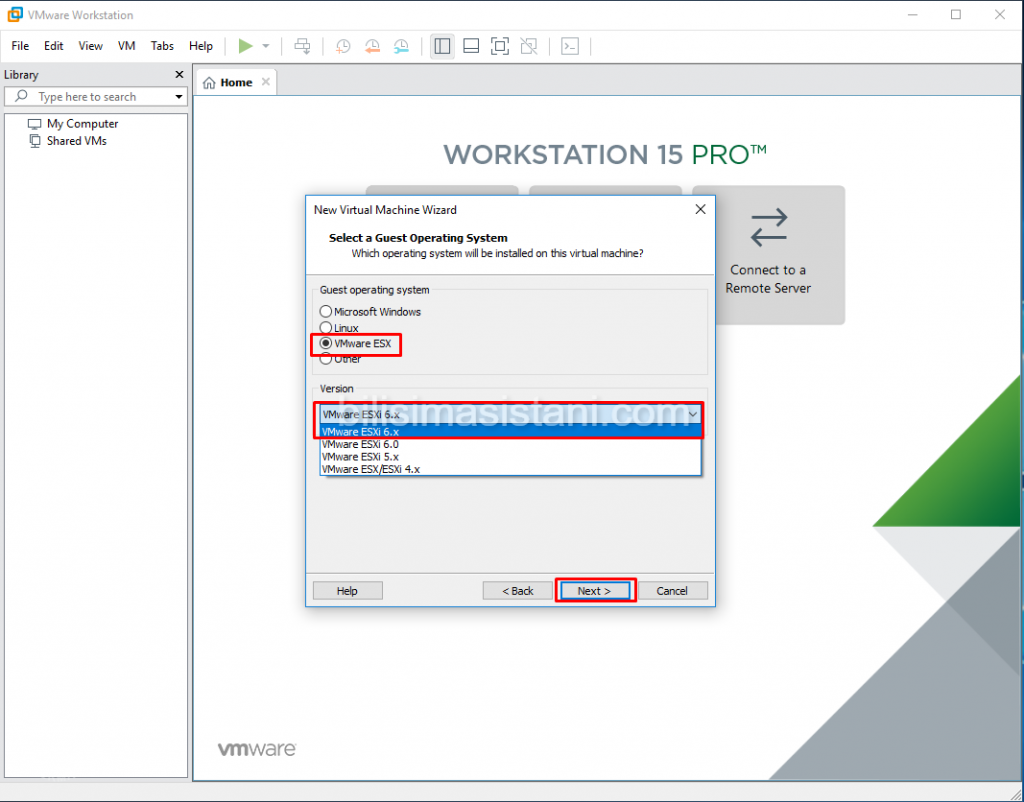This screenshot has height=802, width=1024.
Task: Open the Edit menu
Action: click(x=54, y=46)
